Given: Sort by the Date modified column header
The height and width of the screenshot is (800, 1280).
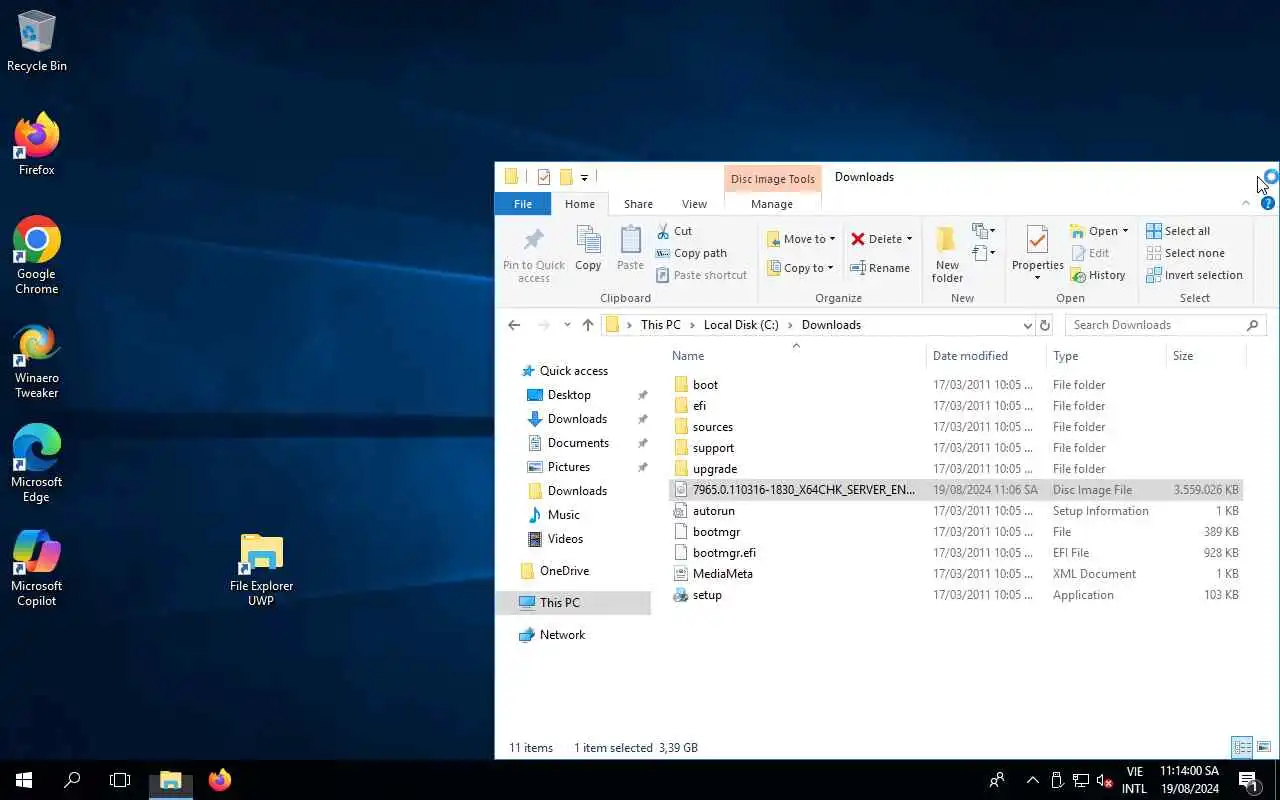Looking at the screenshot, I should pyautogui.click(x=986, y=356).
